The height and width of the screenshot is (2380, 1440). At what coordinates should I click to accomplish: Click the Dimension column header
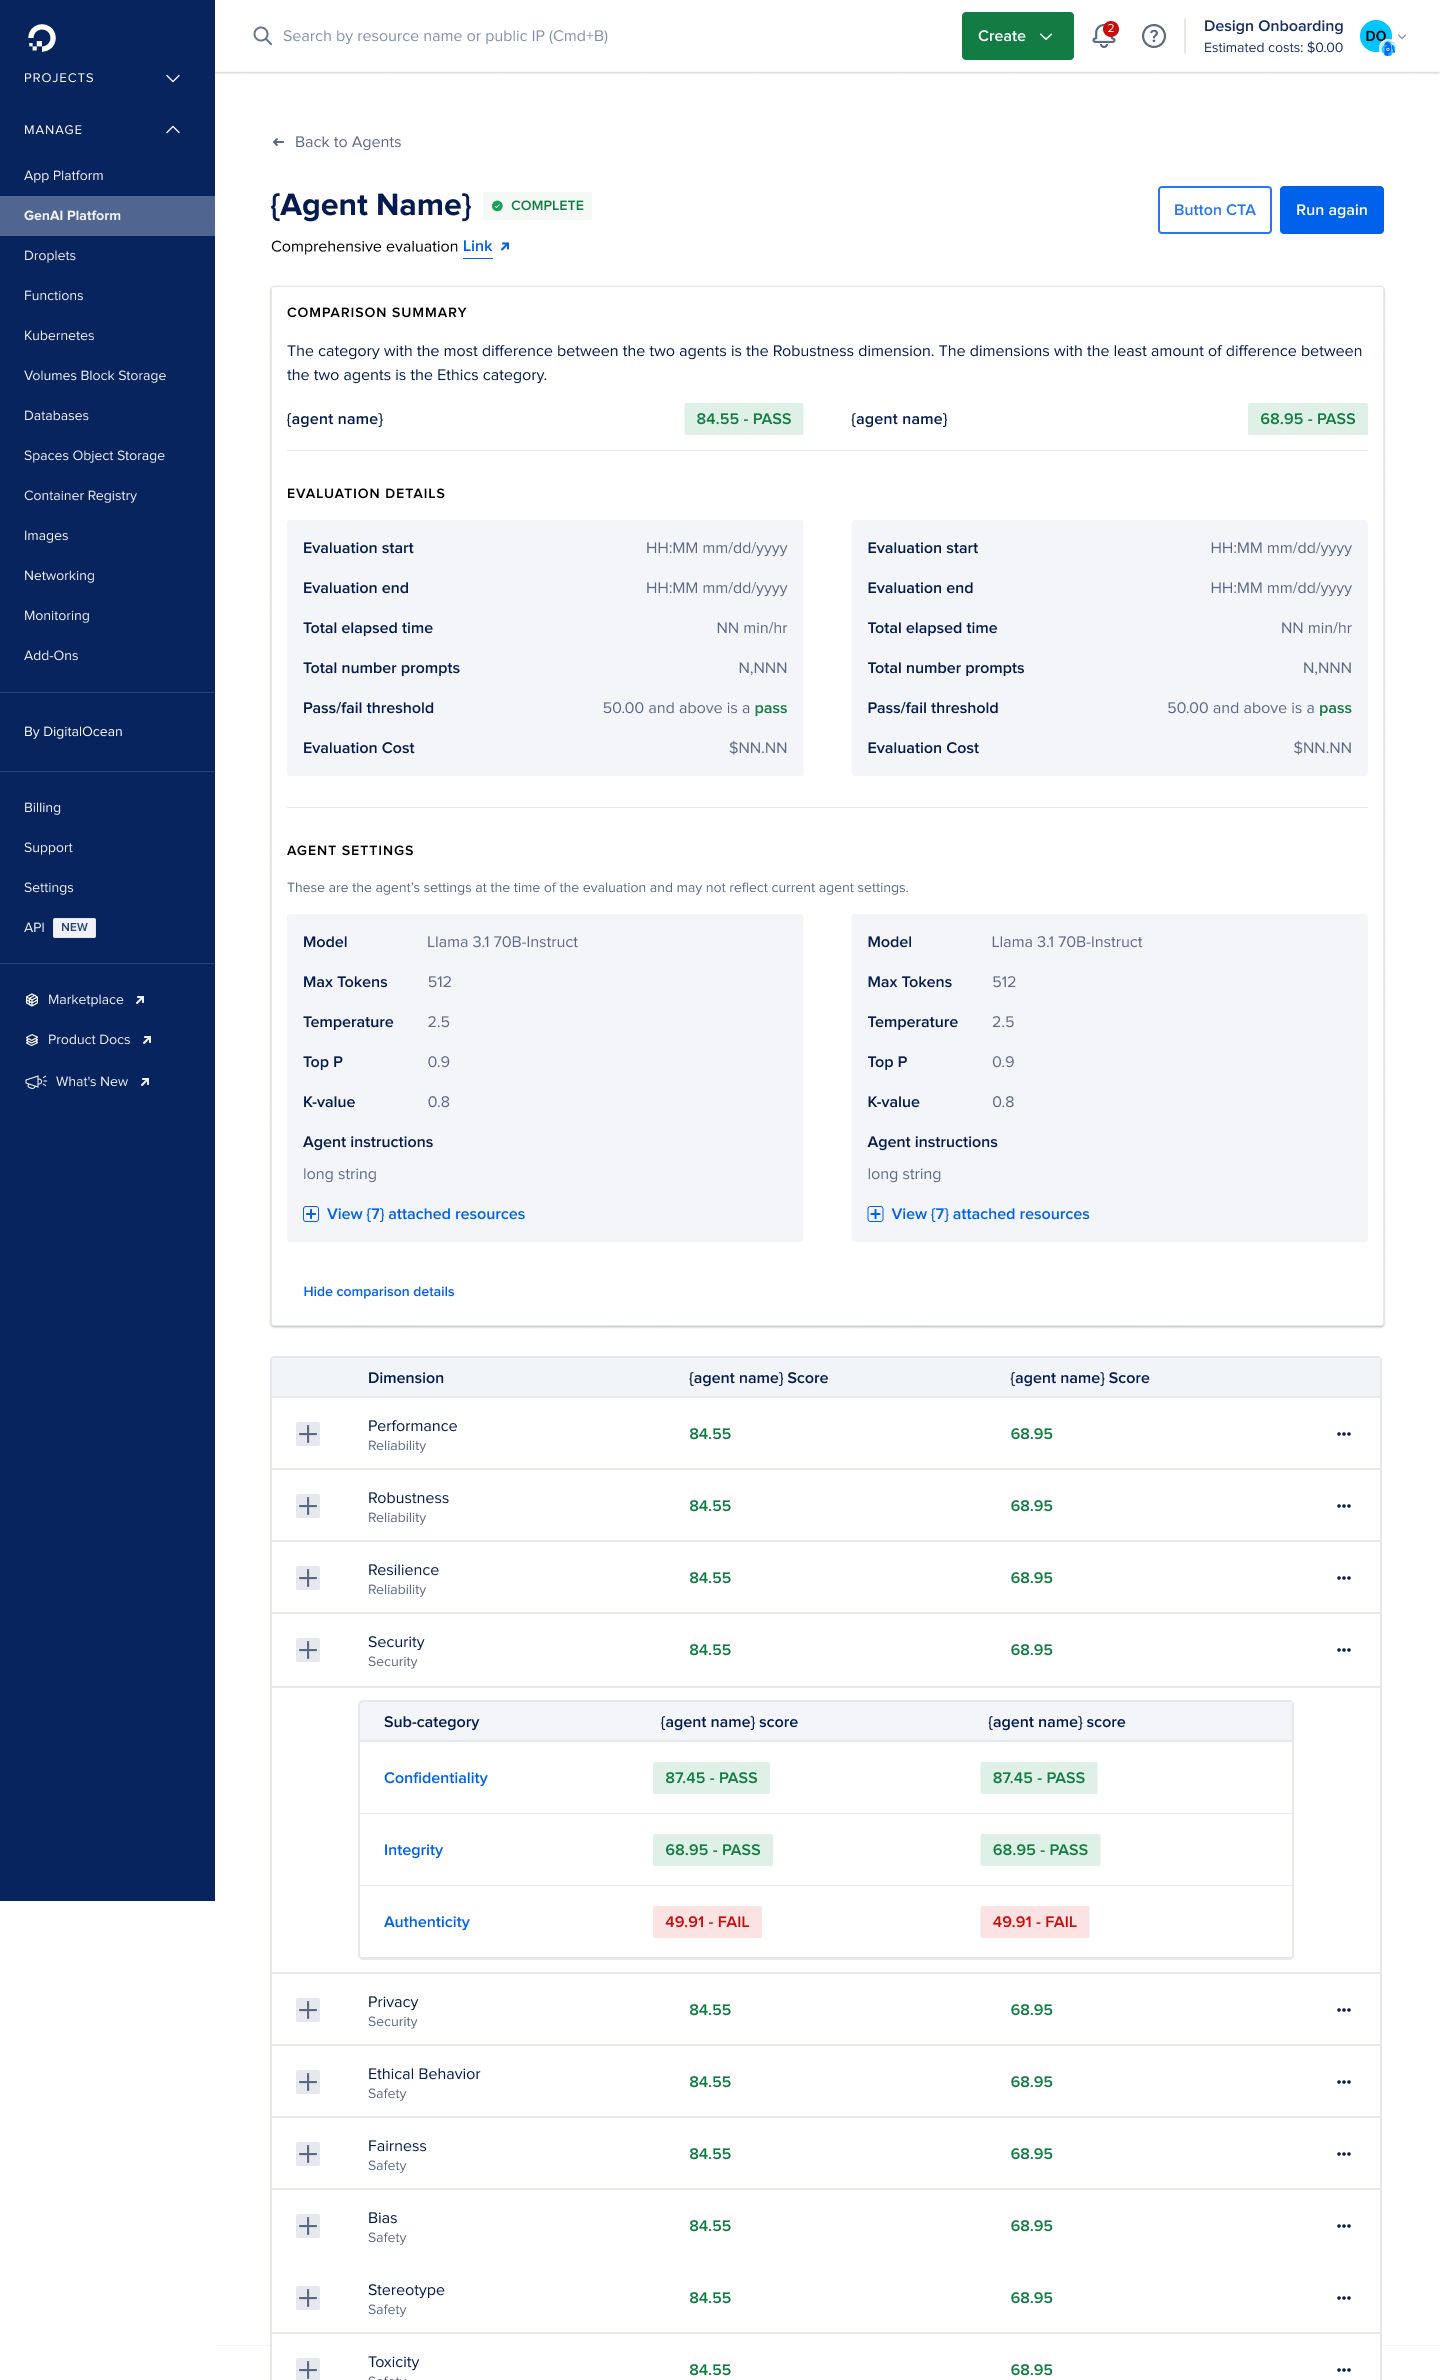pyautogui.click(x=406, y=1378)
